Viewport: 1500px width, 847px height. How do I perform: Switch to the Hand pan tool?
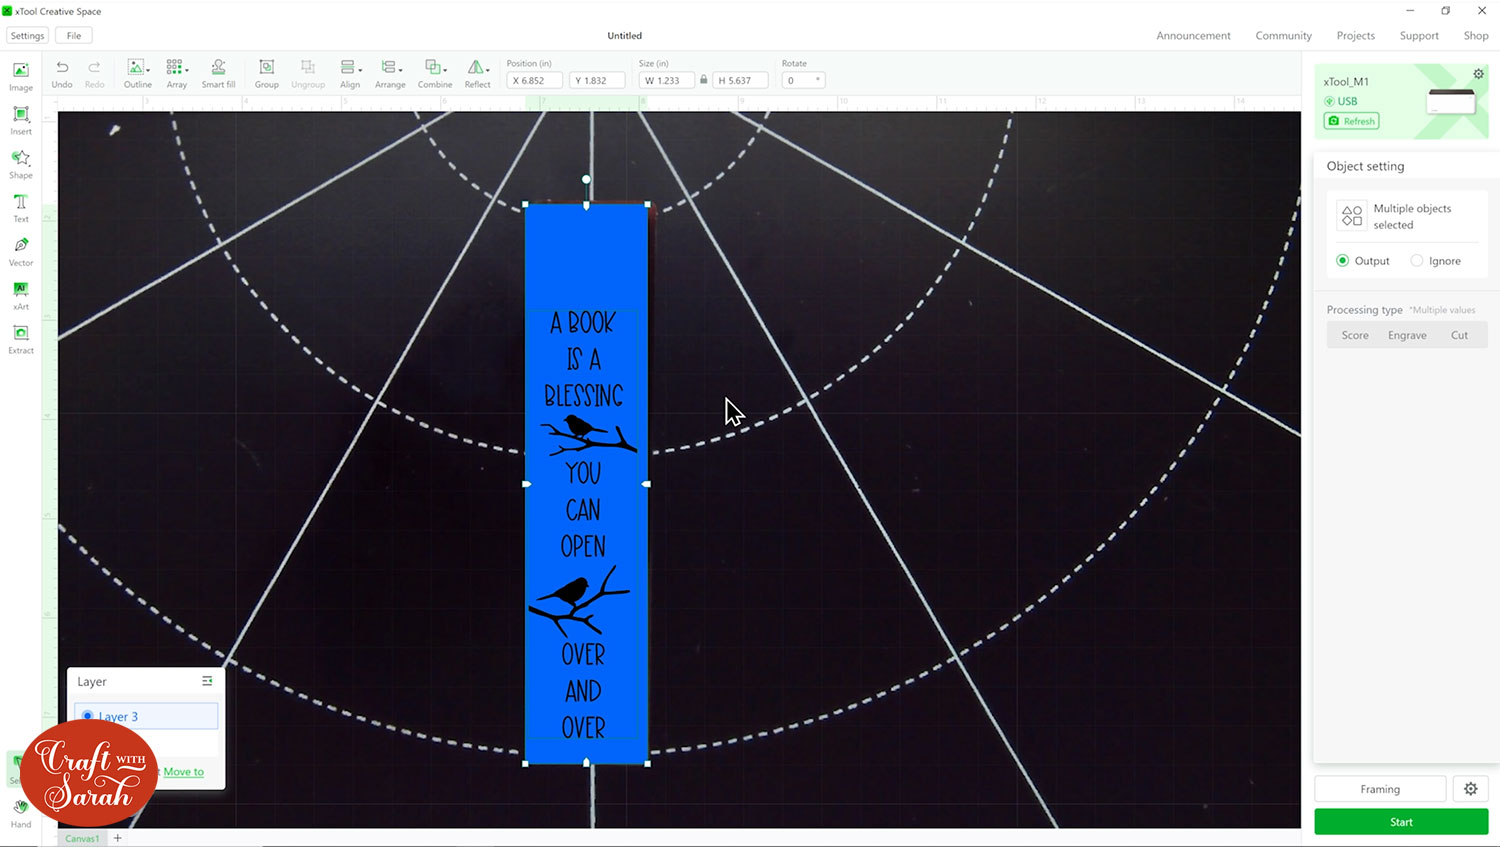pyautogui.click(x=21, y=812)
